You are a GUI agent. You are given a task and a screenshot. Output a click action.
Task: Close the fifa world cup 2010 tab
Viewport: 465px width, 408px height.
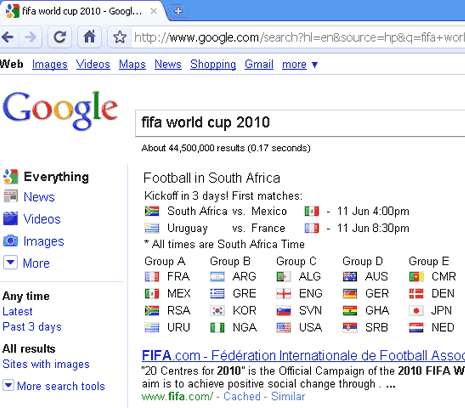coord(153,11)
